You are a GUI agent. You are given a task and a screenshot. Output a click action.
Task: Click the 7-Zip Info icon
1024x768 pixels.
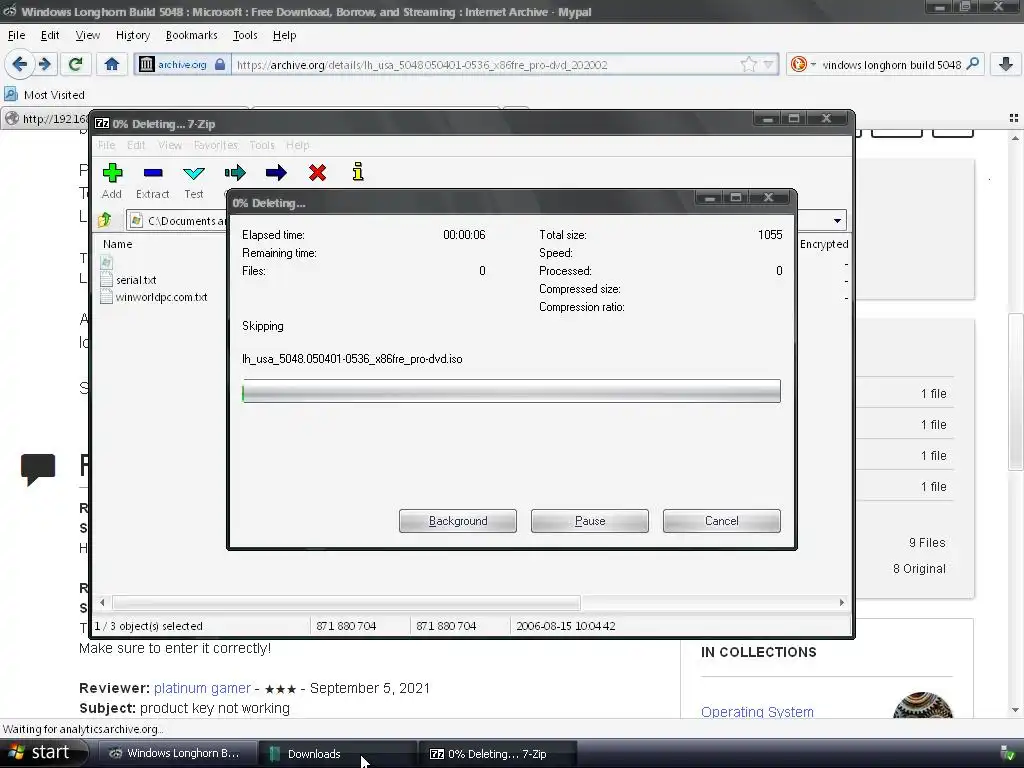358,172
